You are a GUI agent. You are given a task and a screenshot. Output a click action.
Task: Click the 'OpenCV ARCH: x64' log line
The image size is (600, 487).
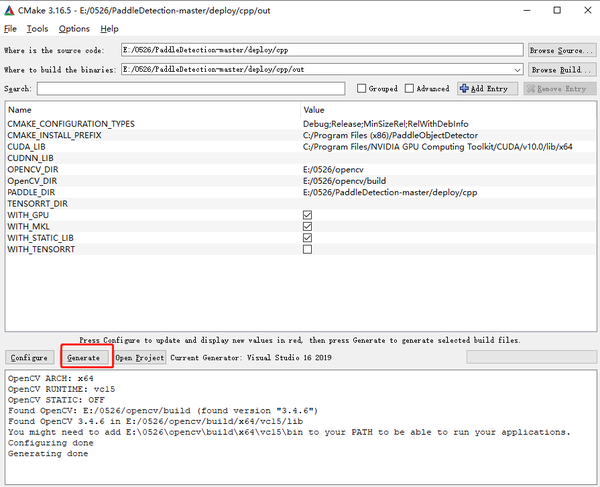(x=51, y=379)
